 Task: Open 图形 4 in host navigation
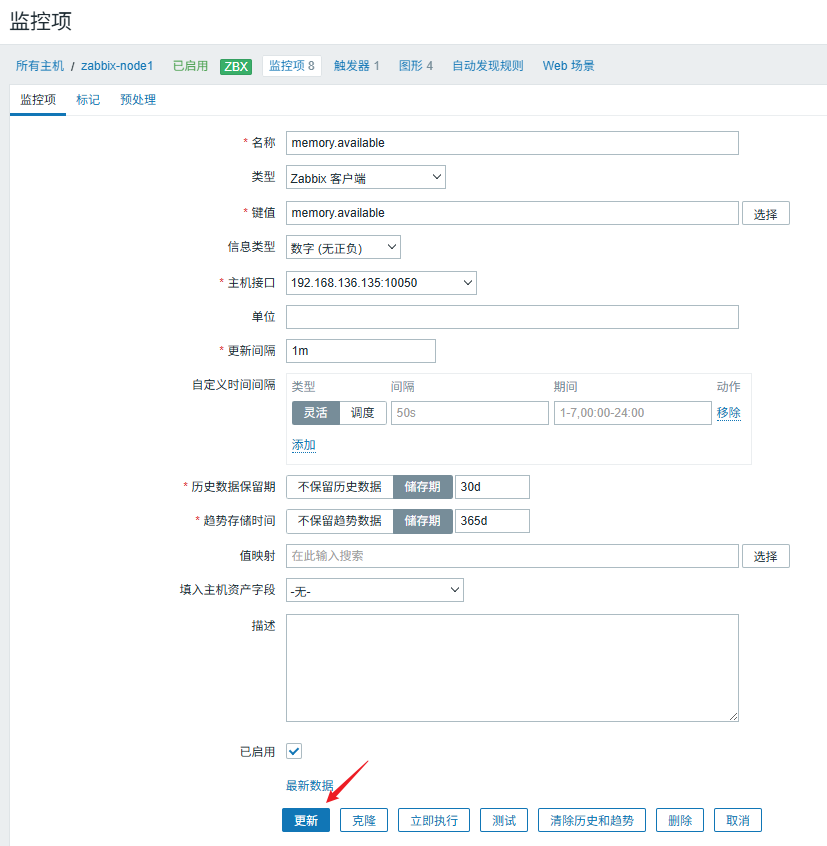coord(415,66)
